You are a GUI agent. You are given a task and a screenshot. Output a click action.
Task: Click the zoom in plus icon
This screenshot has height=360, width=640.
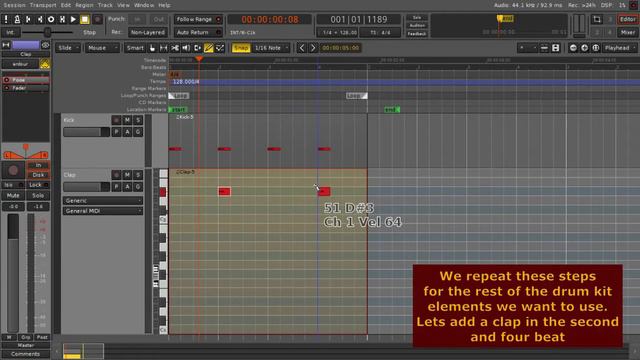click(x=584, y=48)
